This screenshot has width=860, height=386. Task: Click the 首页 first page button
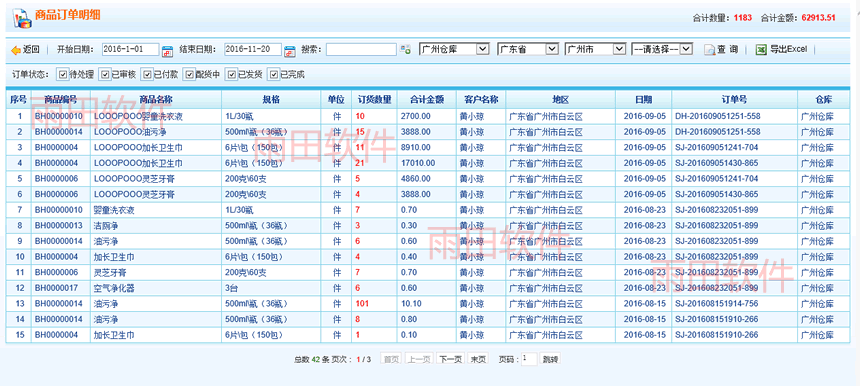pyautogui.click(x=391, y=360)
